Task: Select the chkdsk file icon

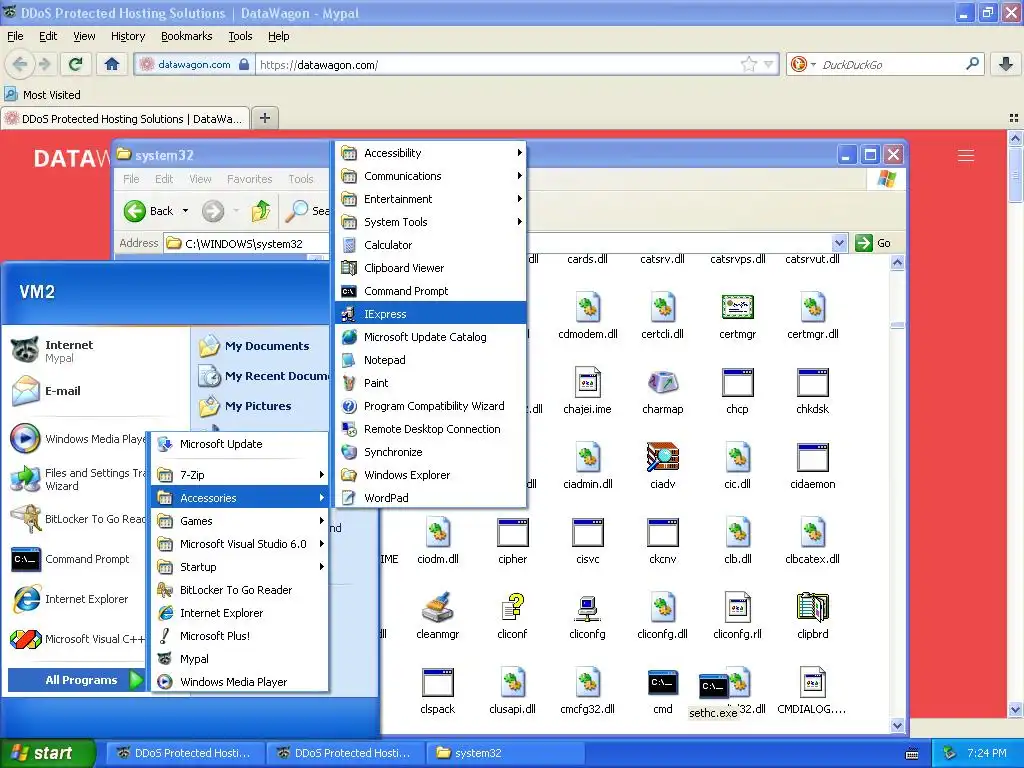Action: tap(812, 383)
